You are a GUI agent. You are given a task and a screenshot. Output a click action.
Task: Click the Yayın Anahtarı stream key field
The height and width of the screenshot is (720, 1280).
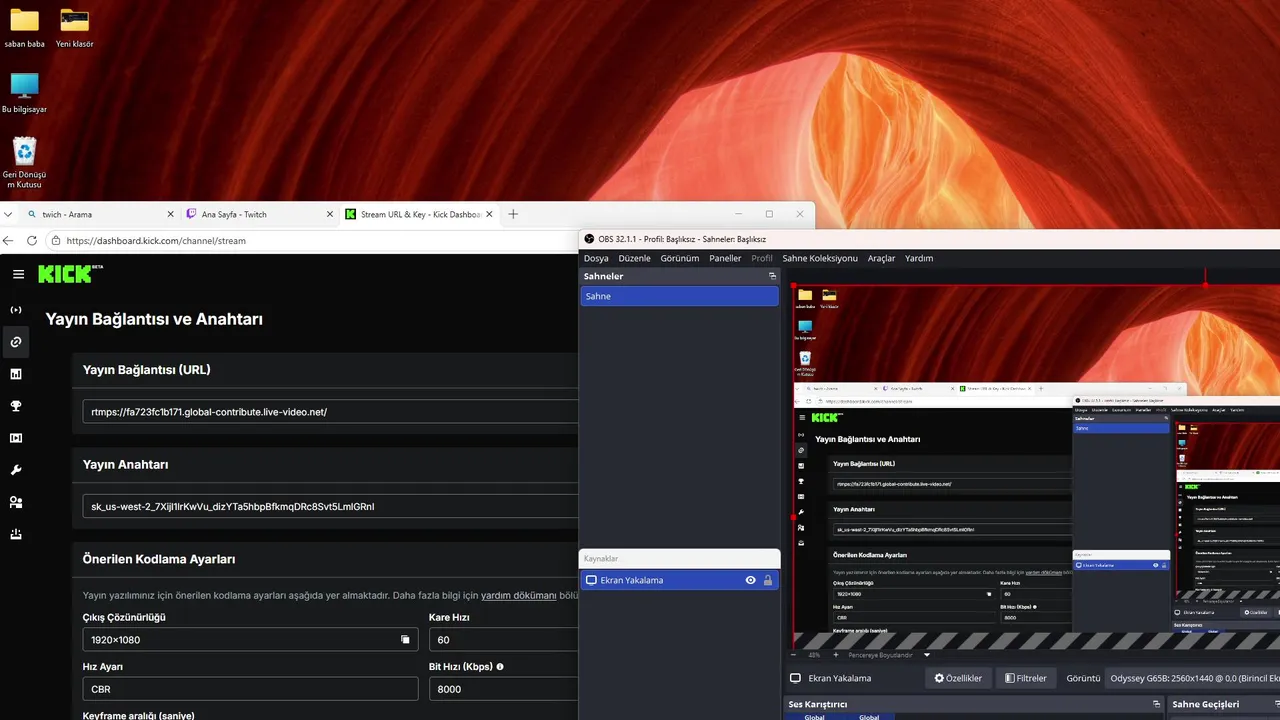click(x=330, y=507)
